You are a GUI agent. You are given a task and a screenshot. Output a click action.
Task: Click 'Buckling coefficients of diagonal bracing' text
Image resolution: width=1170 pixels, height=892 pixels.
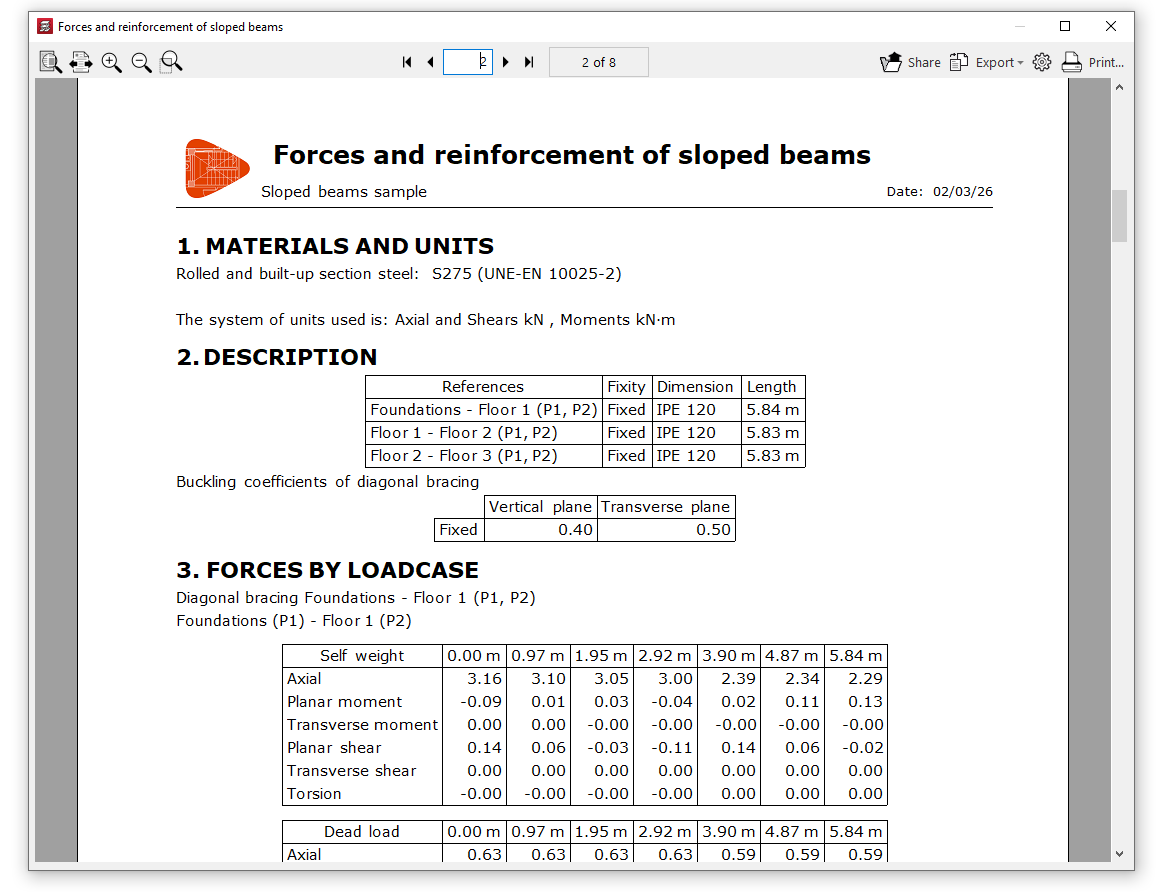328,482
